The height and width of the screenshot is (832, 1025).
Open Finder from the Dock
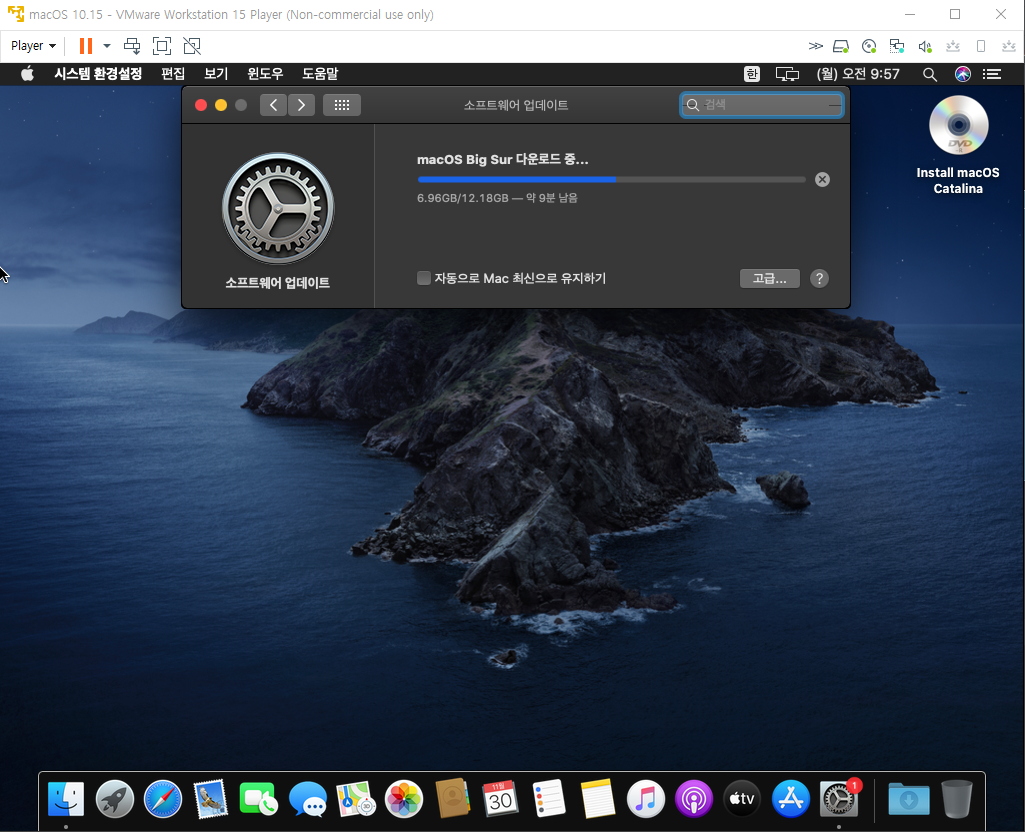pyautogui.click(x=66, y=799)
